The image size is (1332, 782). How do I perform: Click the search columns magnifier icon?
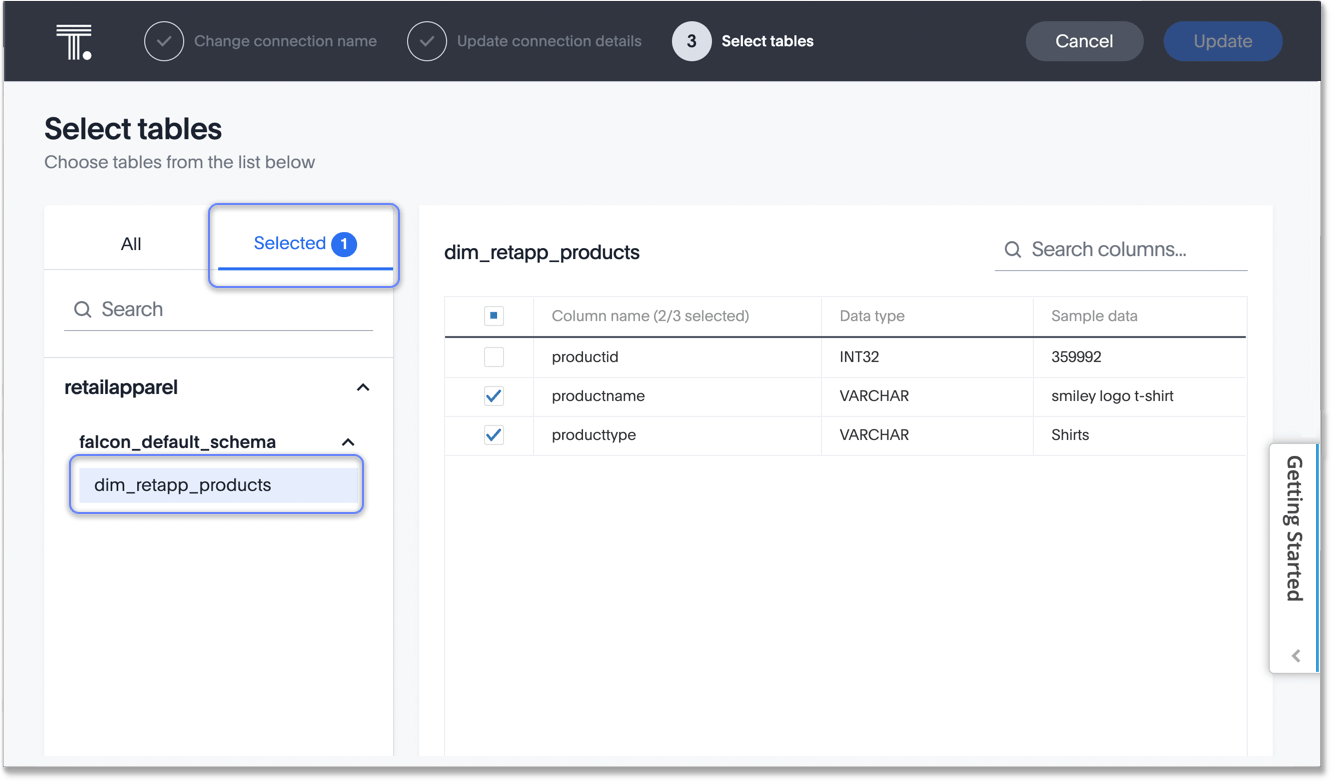click(x=1013, y=250)
